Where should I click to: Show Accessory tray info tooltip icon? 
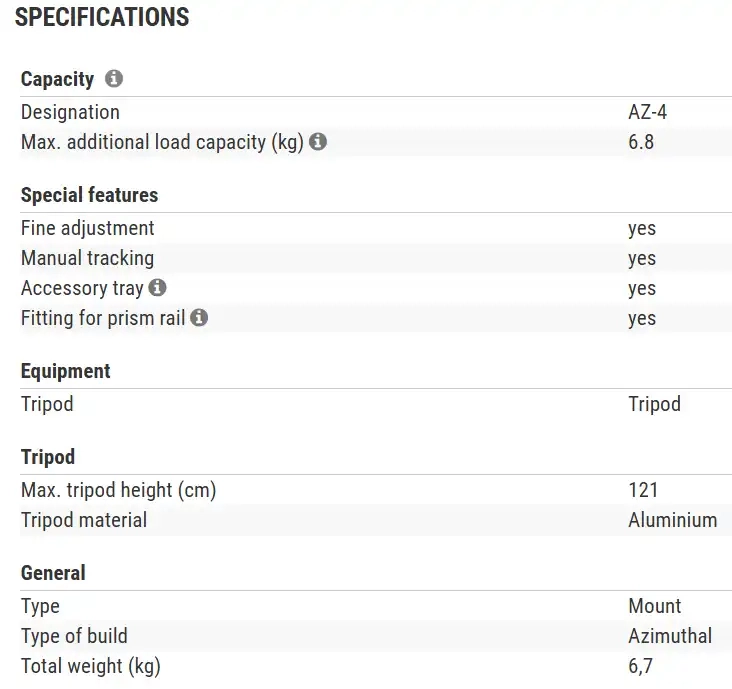point(157,288)
